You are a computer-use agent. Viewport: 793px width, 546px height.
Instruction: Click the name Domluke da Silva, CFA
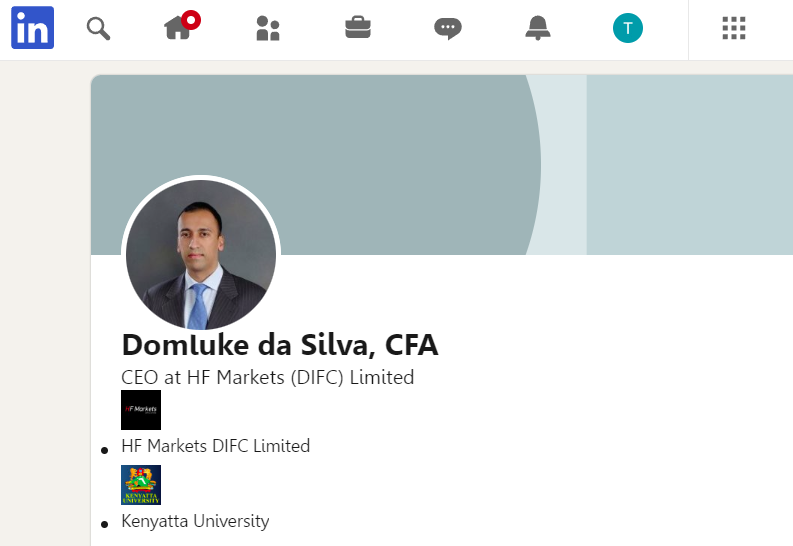coord(280,345)
